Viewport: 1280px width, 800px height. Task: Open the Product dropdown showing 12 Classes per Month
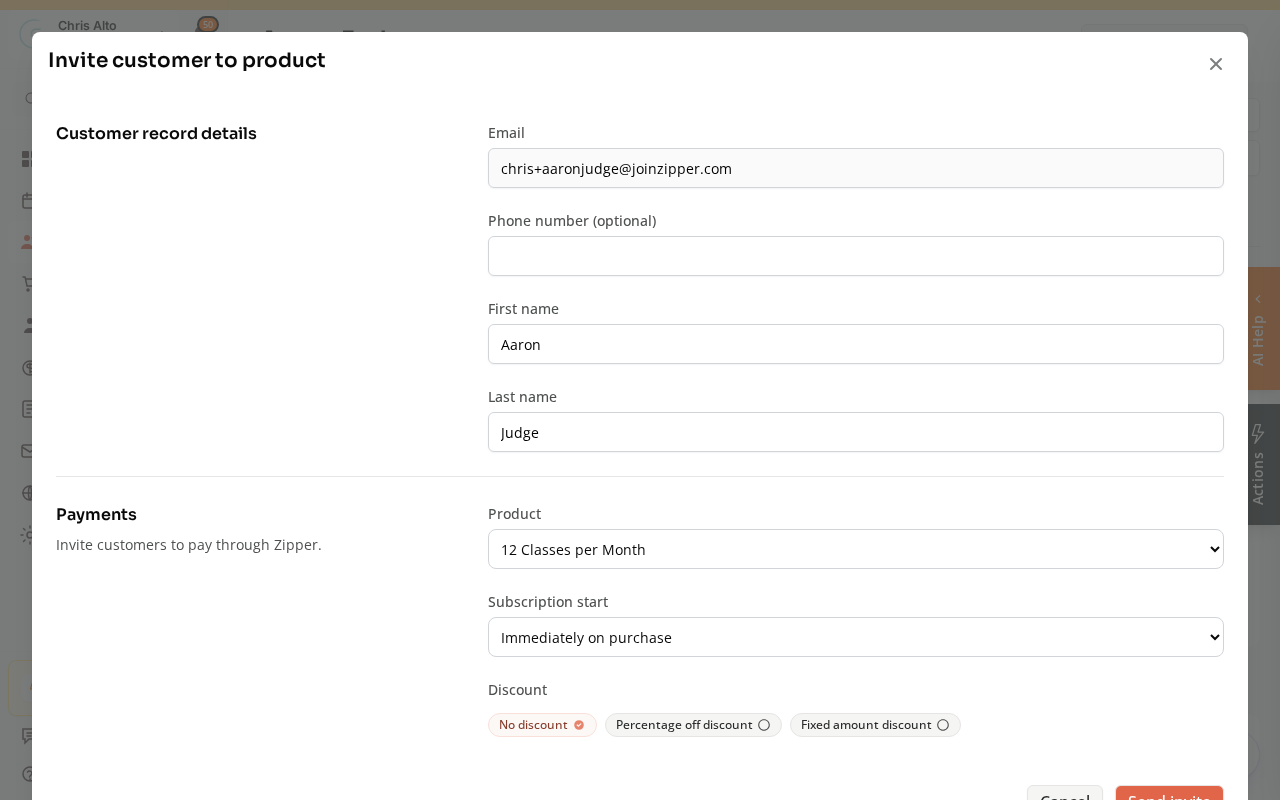(856, 549)
